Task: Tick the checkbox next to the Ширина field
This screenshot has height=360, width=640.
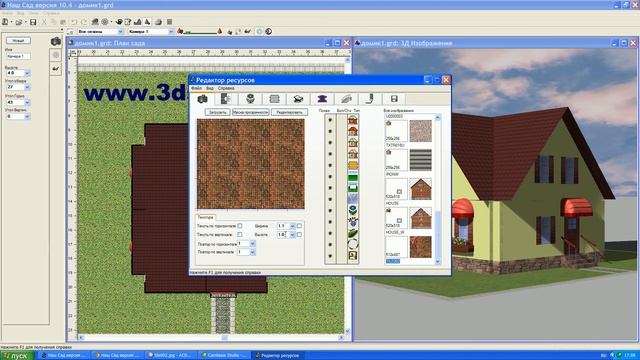Action: point(299,226)
